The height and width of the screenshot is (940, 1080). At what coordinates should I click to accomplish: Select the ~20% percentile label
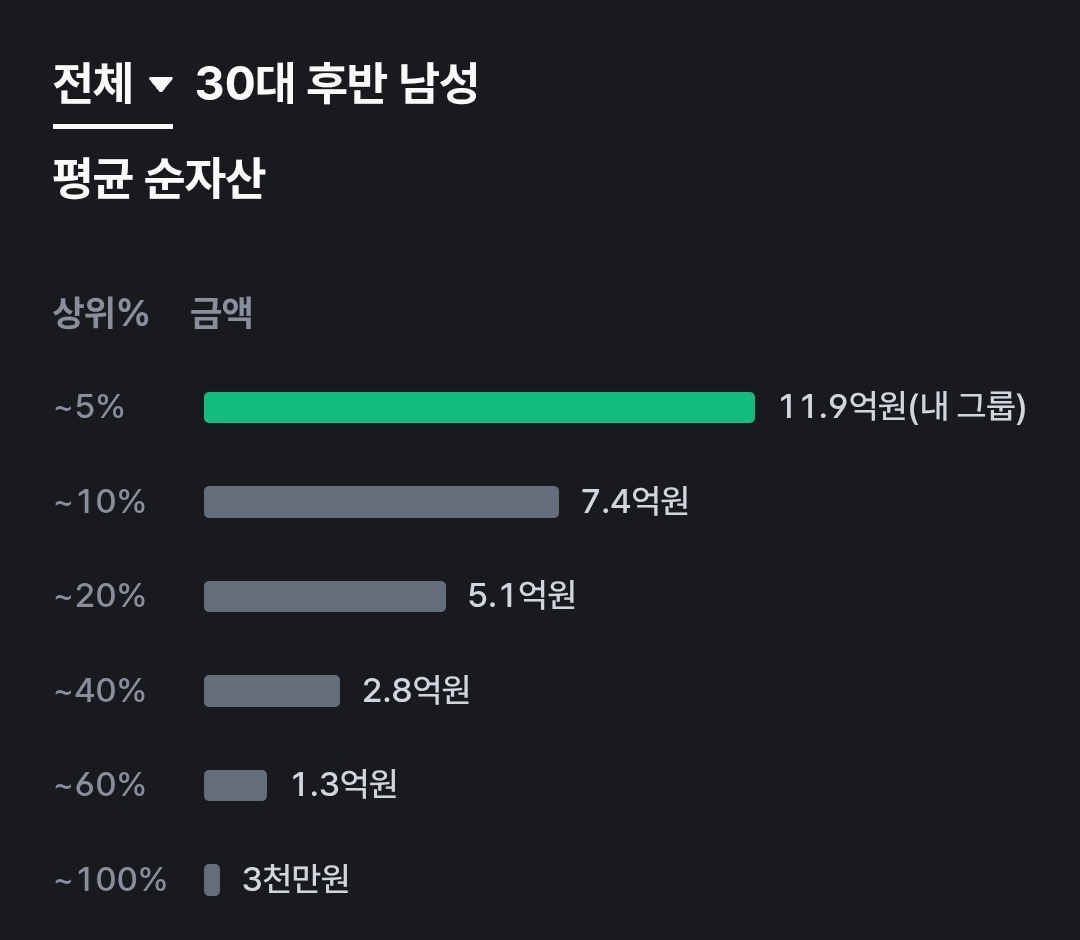[x=99, y=596]
